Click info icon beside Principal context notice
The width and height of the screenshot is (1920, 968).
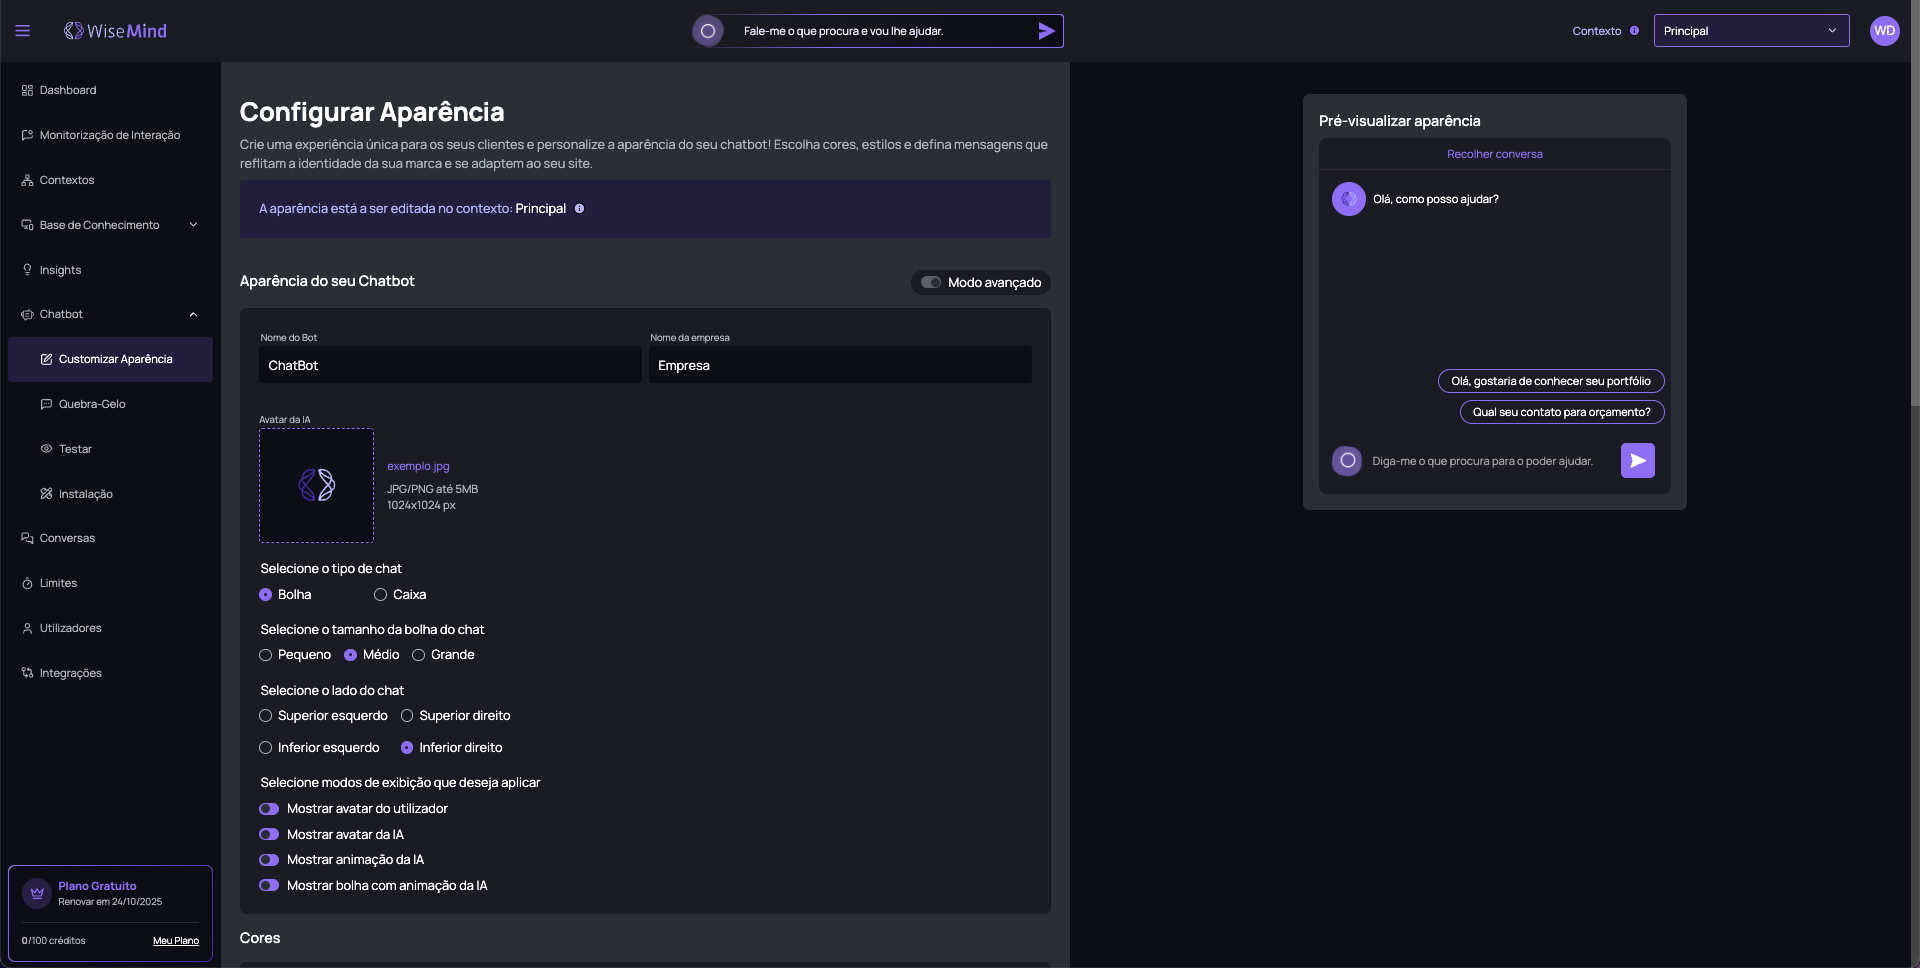point(579,209)
